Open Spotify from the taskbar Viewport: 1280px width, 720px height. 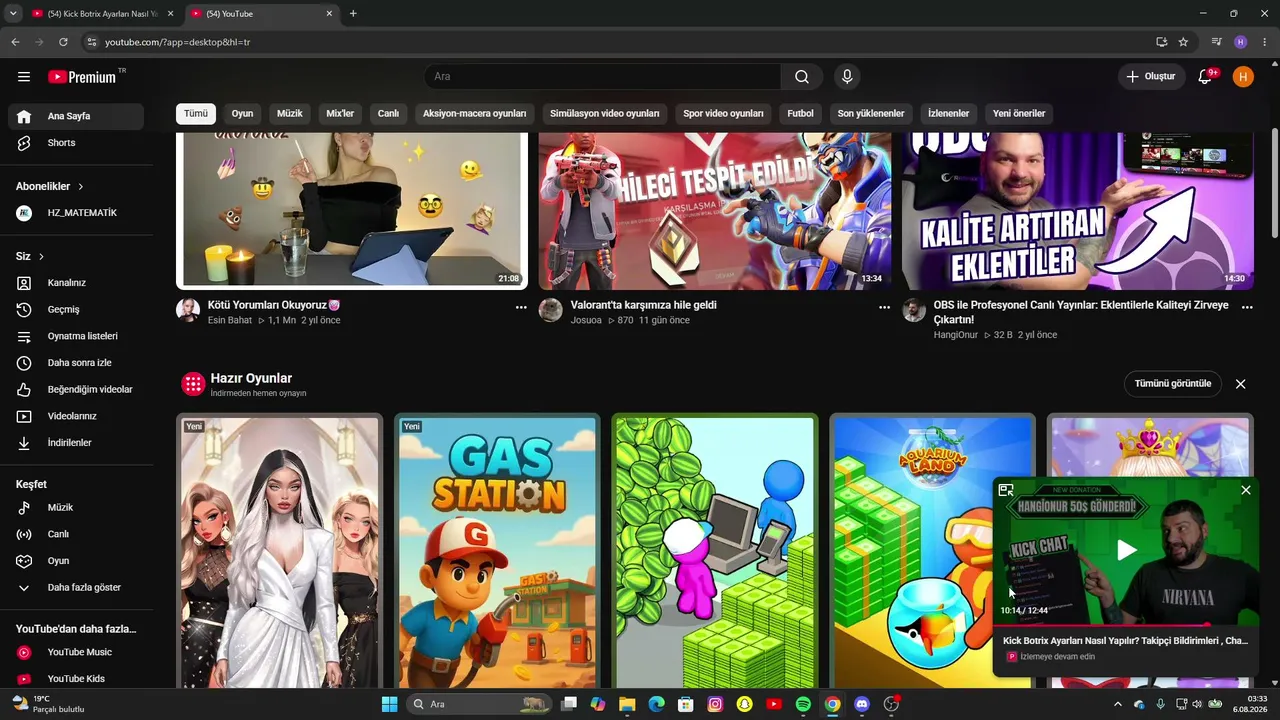[803, 704]
